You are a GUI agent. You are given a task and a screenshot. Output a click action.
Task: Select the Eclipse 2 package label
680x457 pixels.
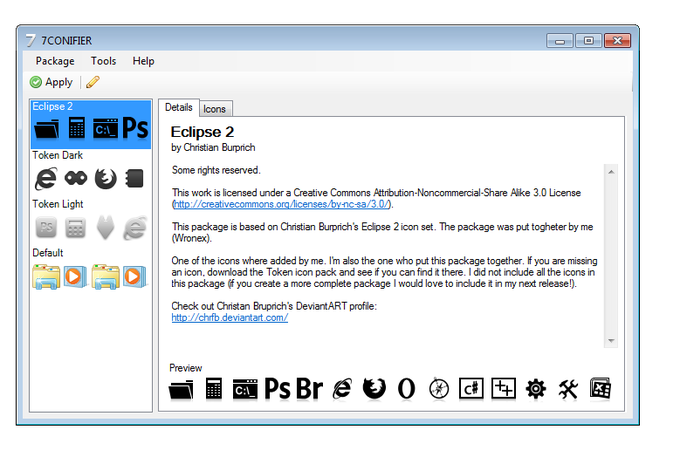point(52,107)
